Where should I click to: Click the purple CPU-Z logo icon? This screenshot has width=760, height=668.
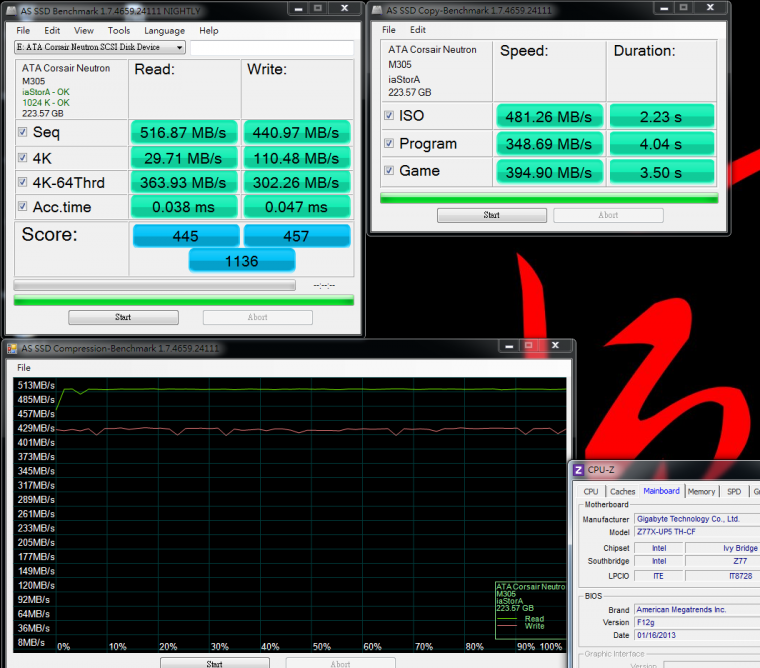click(x=579, y=470)
